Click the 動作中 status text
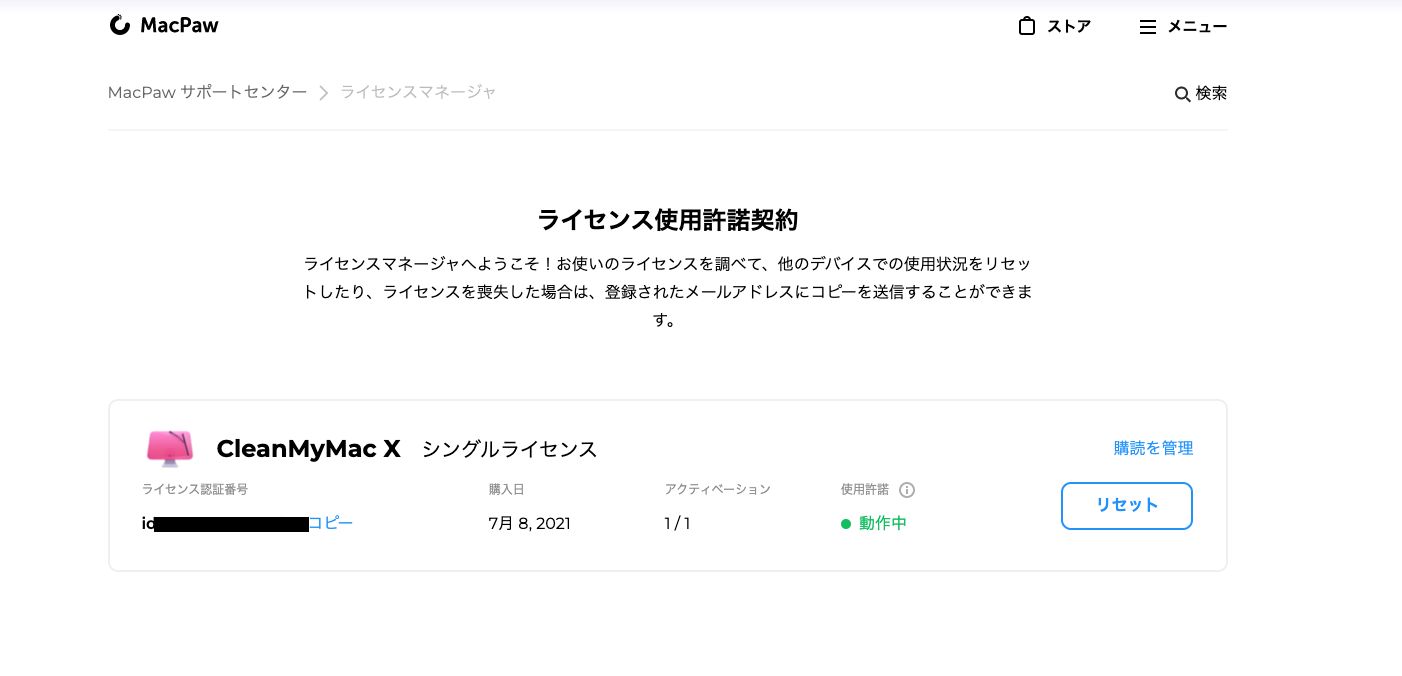 882,523
